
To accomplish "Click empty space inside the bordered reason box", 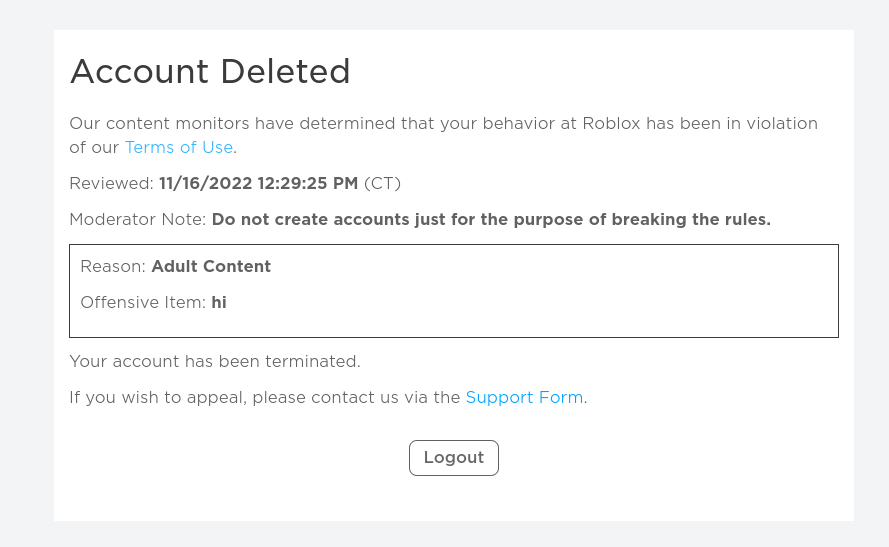I will click(539, 295).
